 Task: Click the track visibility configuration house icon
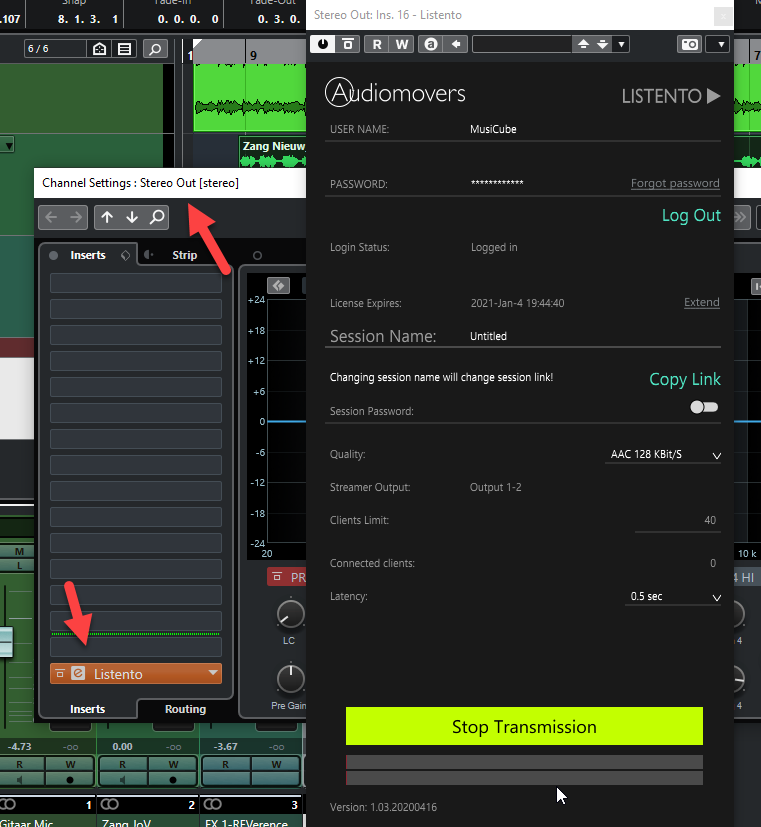point(100,49)
